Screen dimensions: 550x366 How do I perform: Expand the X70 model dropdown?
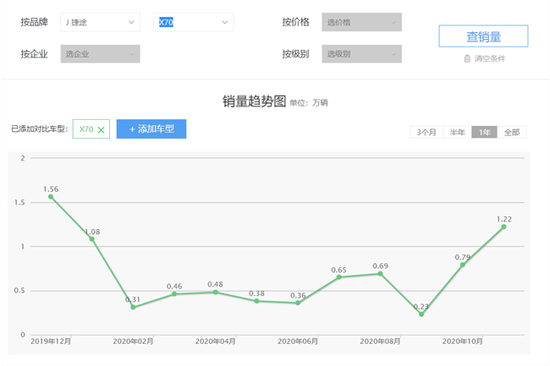point(193,22)
